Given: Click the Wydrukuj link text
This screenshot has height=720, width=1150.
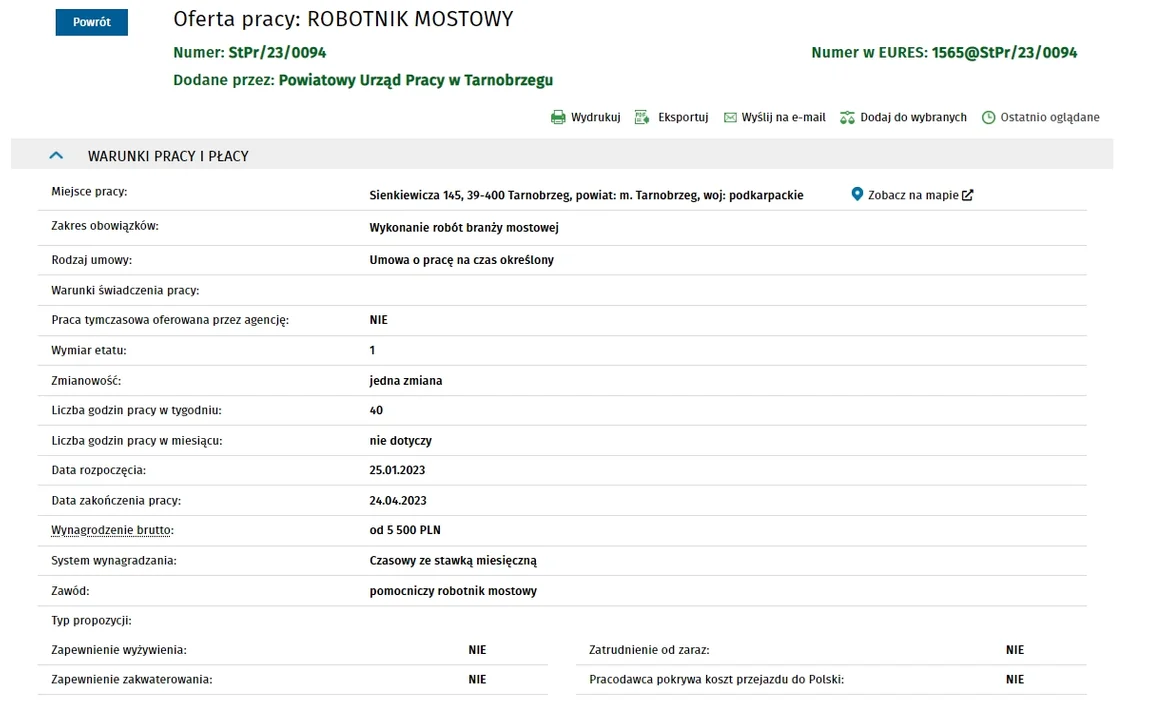Looking at the screenshot, I should [x=596, y=117].
